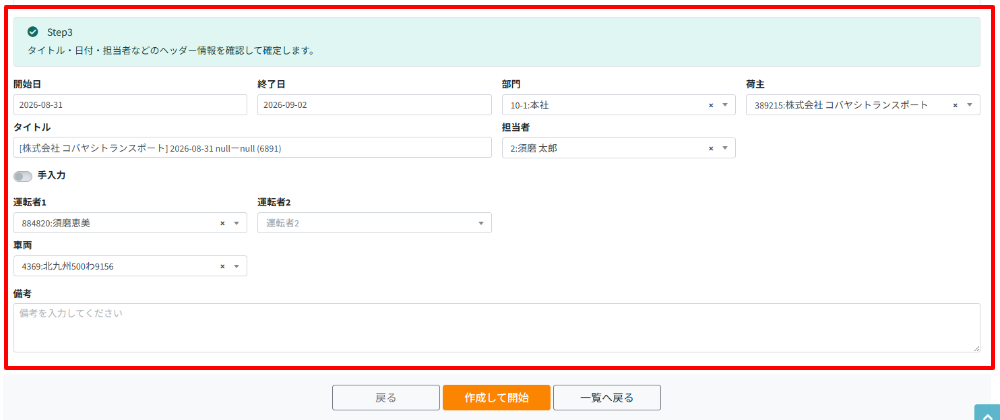Viewport: 1000px width, 420px height.
Task: Click the 開始日 date field
Action: click(130, 105)
